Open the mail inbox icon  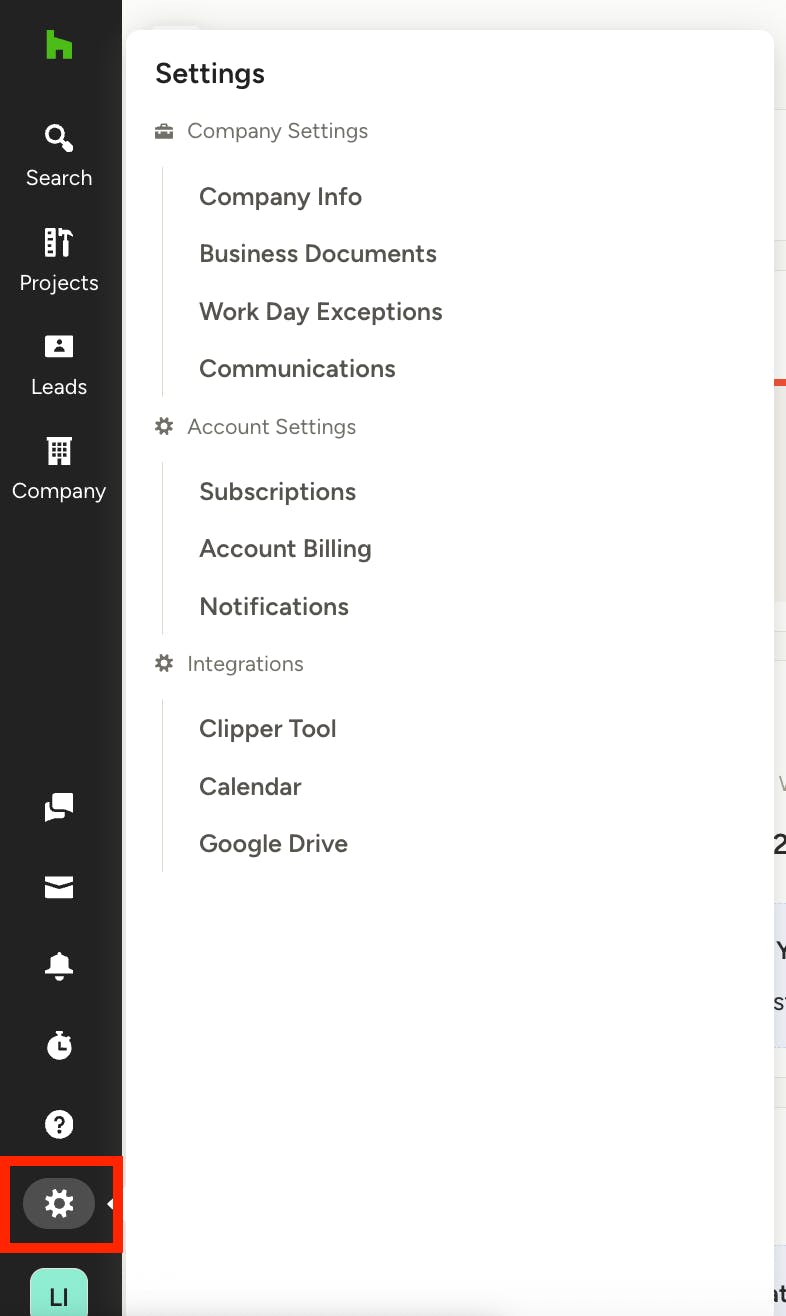(59, 887)
